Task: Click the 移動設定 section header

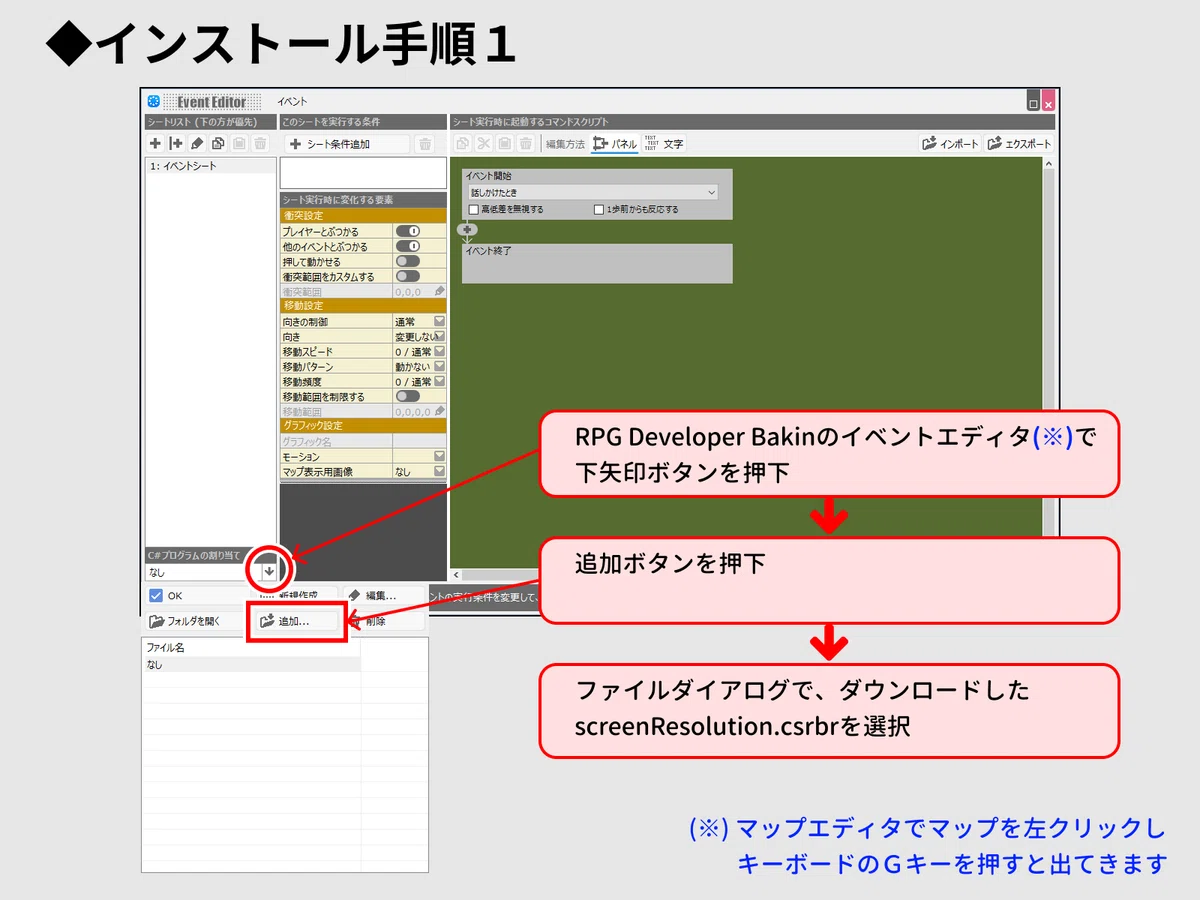Action: click(x=363, y=305)
